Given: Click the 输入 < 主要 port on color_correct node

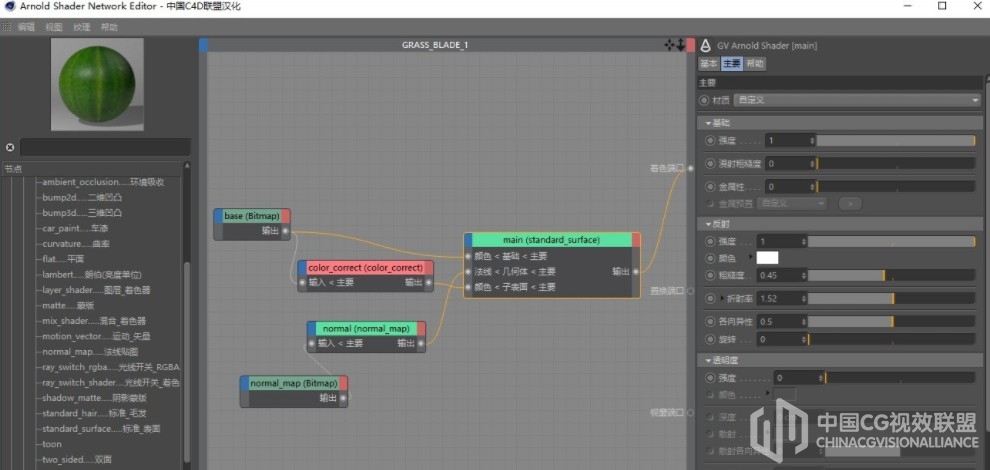Looking at the screenshot, I should coord(302,282).
